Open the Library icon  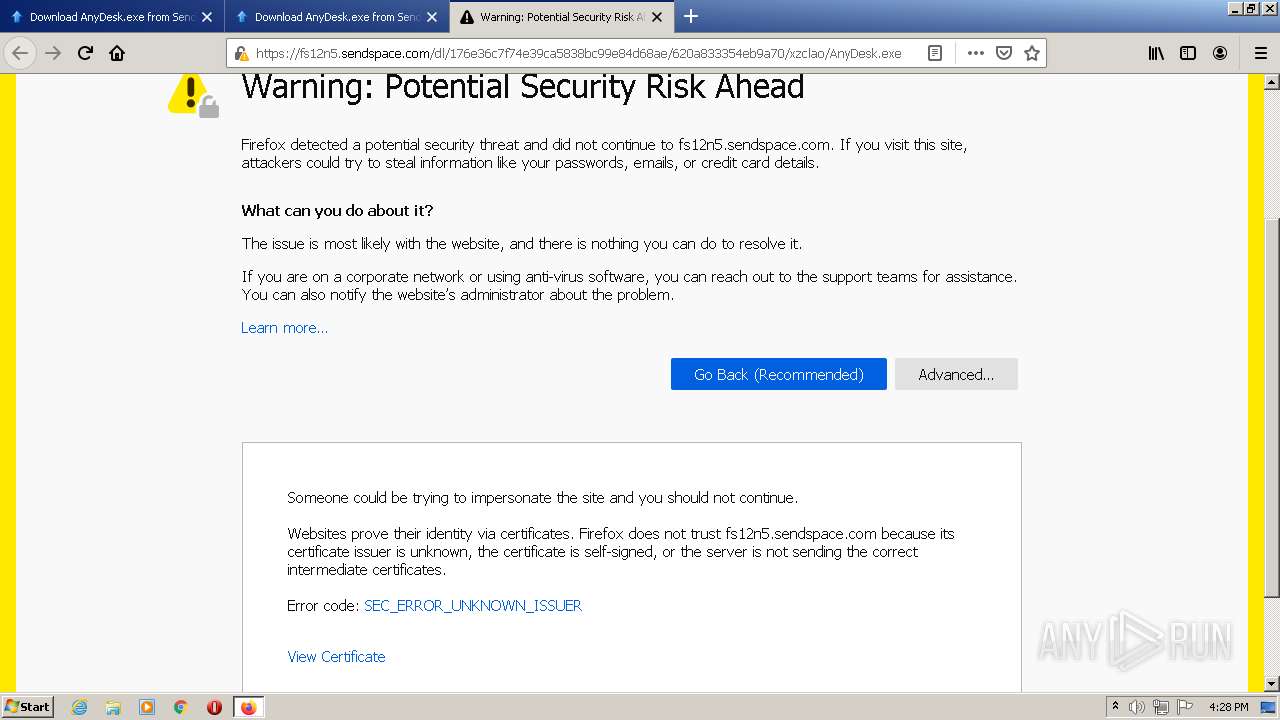tap(1156, 53)
